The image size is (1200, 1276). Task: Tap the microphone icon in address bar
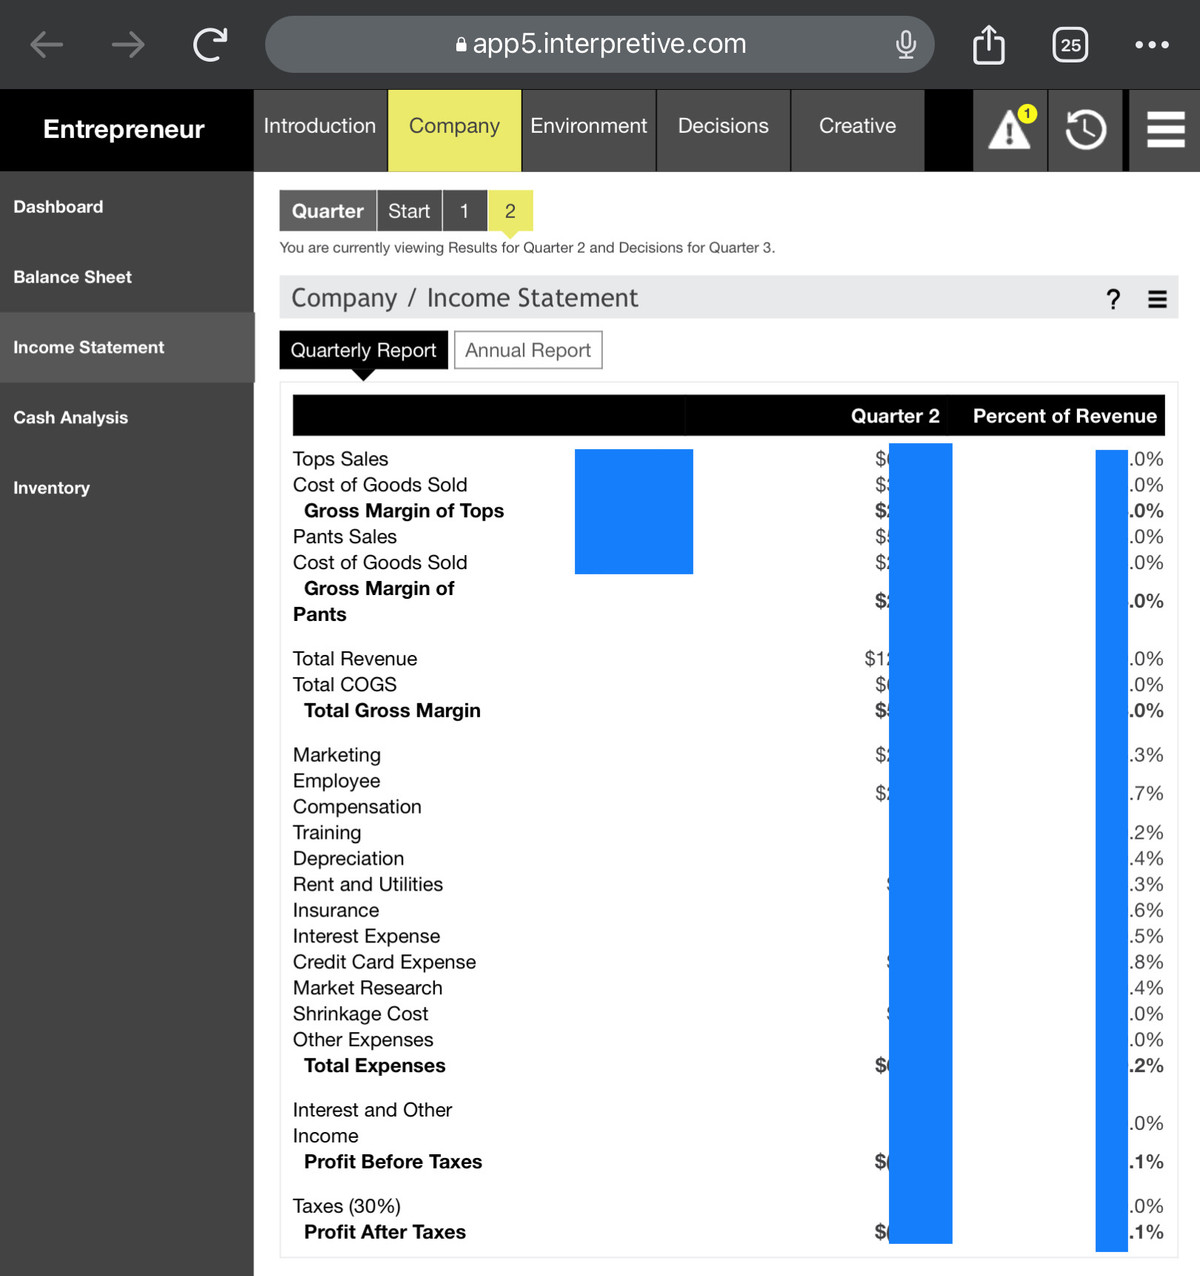[x=905, y=44]
